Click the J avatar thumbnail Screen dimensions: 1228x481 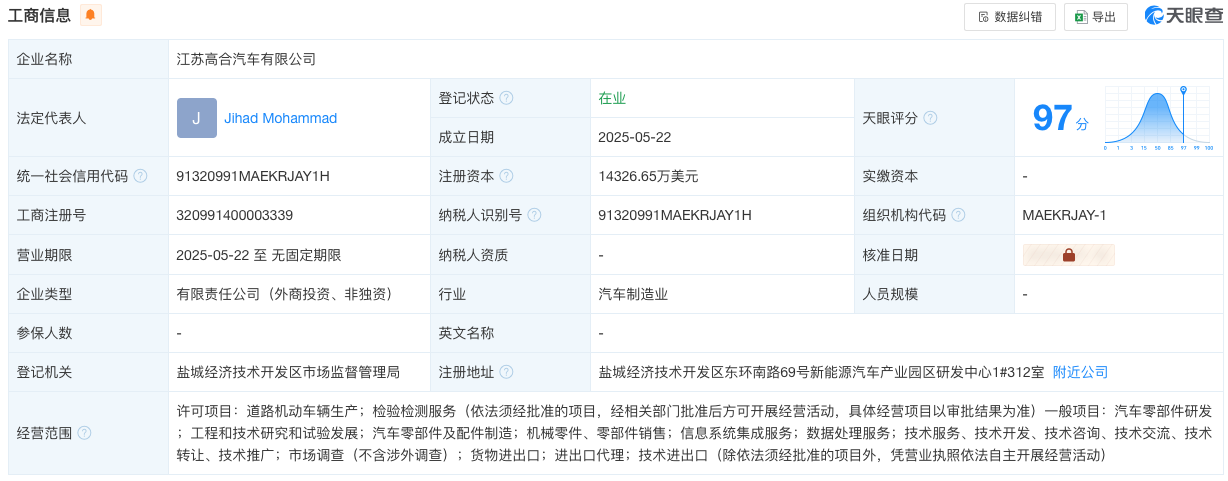pyautogui.click(x=197, y=118)
